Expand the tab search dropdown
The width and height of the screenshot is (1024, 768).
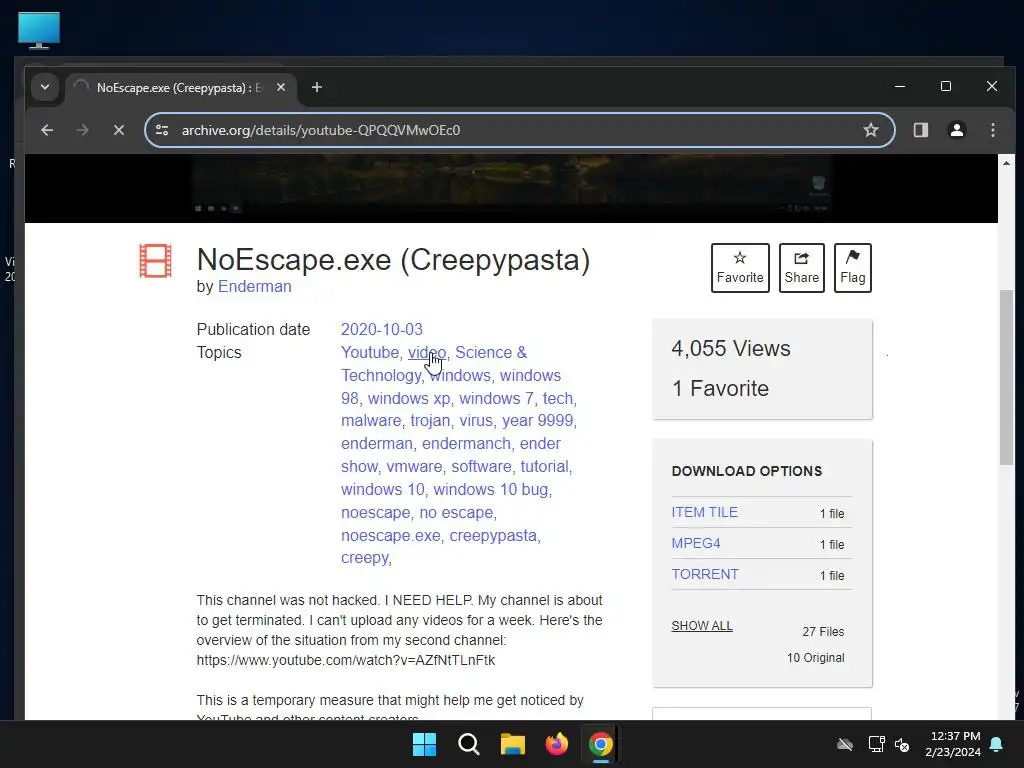click(x=45, y=87)
